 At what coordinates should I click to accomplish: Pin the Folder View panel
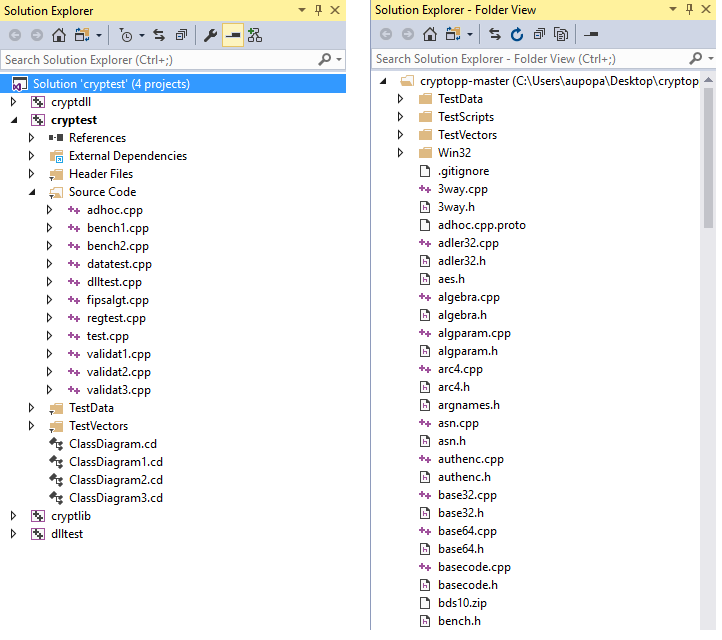coord(689,9)
